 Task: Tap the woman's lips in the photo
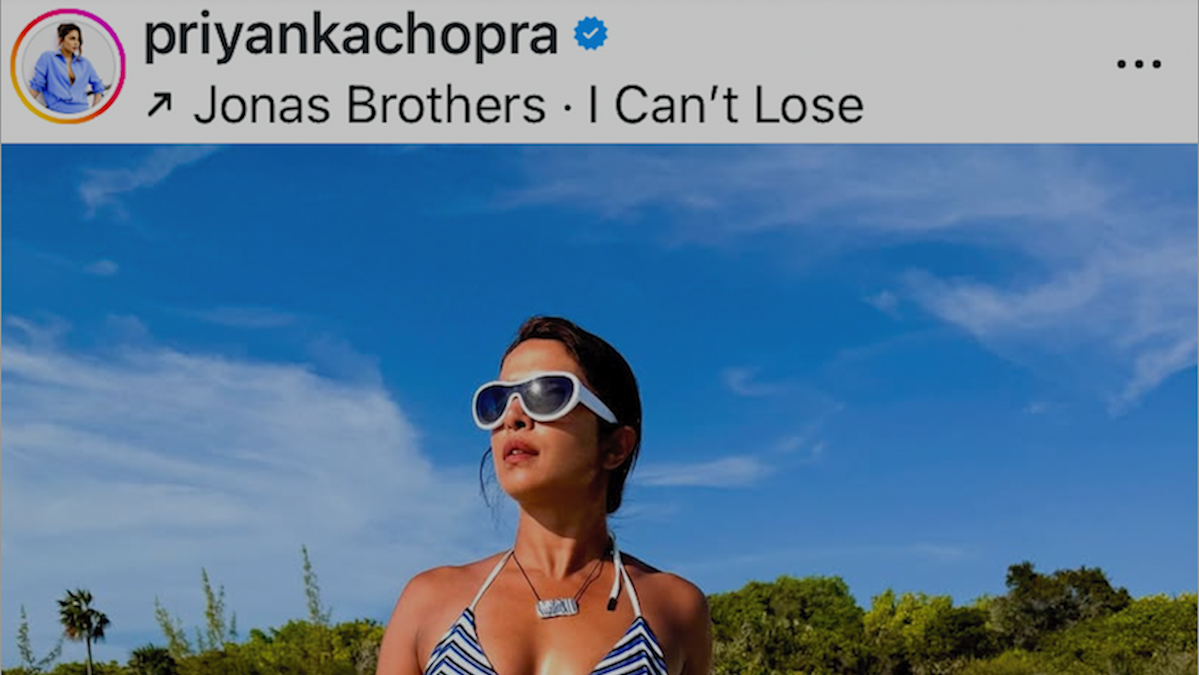(519, 450)
